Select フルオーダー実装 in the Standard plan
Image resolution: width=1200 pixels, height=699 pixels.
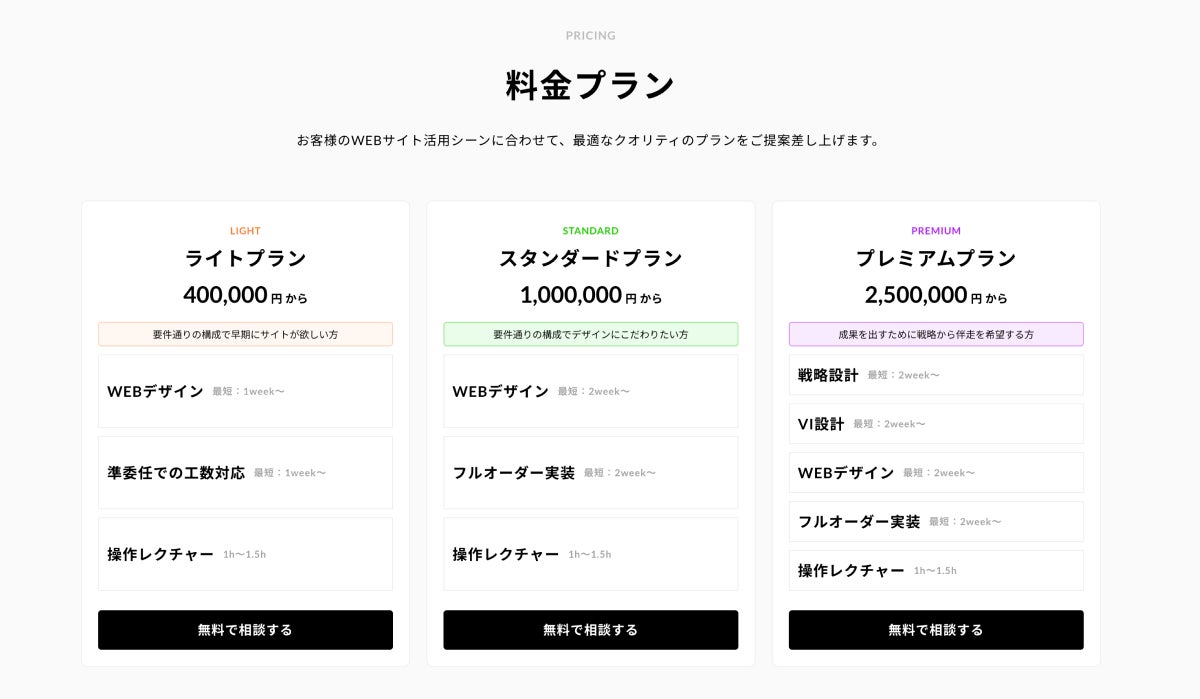click(x=590, y=473)
